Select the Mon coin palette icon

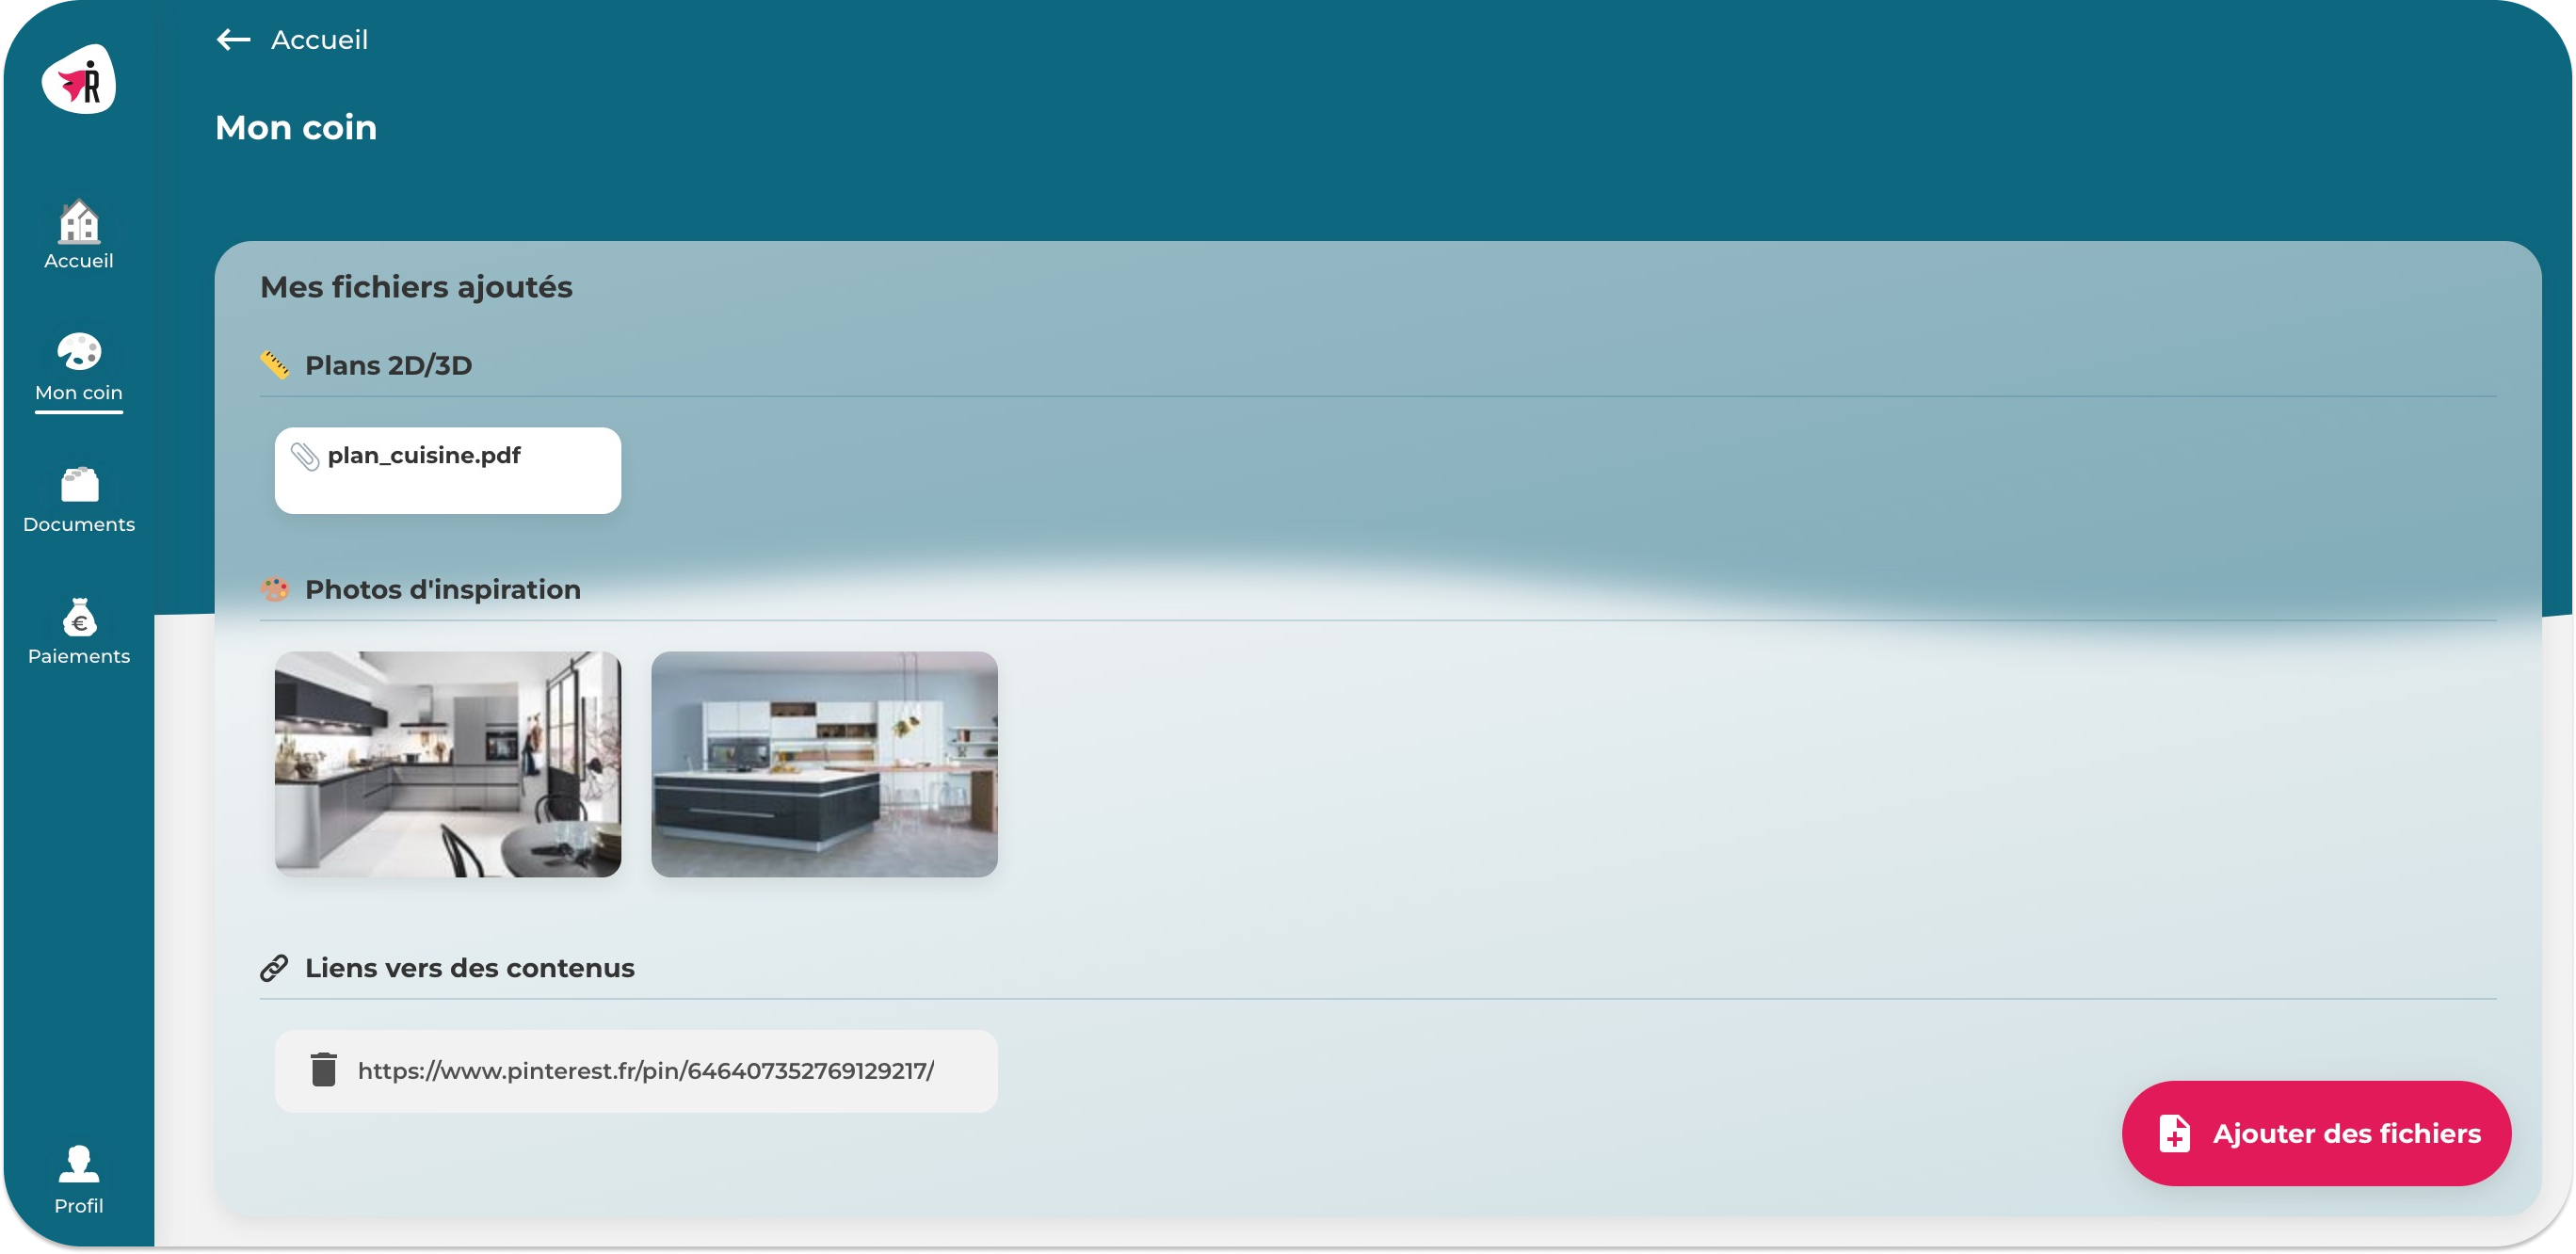pyautogui.click(x=79, y=352)
